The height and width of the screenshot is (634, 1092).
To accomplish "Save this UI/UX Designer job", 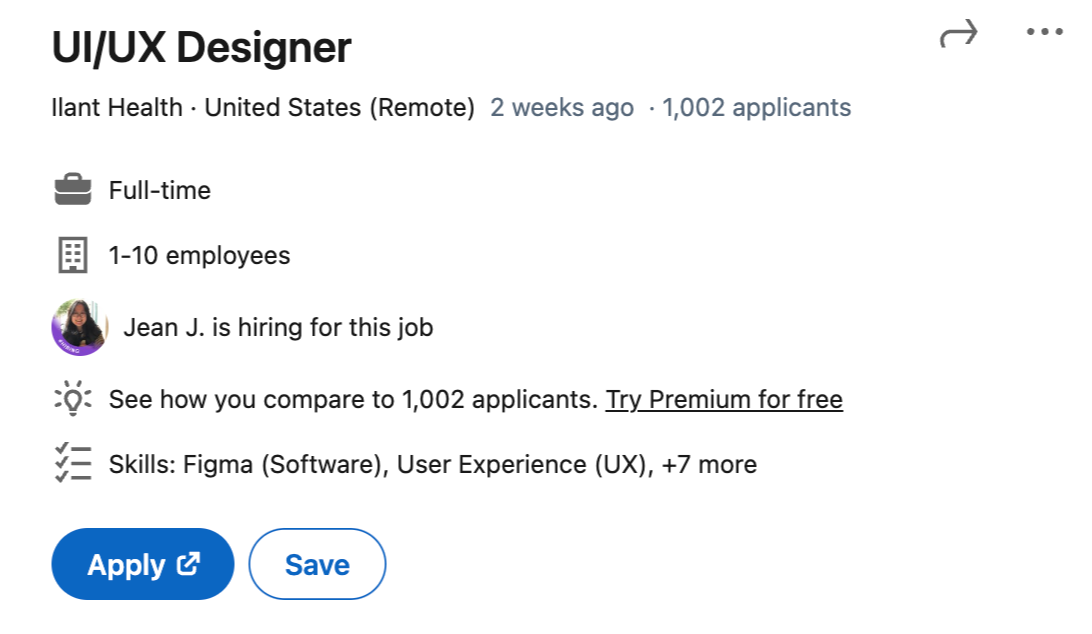I will coord(317,565).
